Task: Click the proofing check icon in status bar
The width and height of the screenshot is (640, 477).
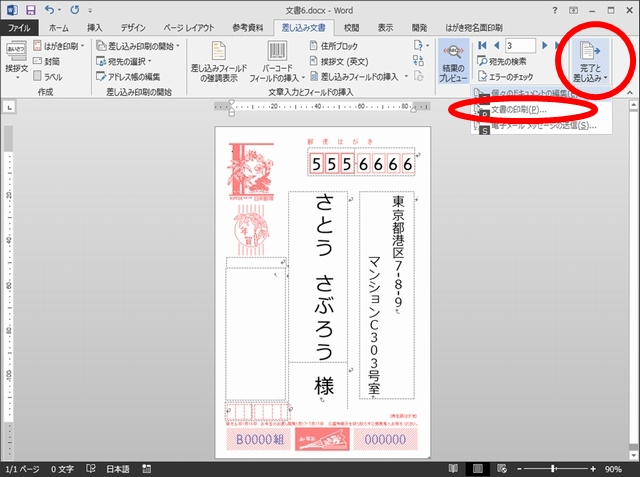Action: [91, 469]
